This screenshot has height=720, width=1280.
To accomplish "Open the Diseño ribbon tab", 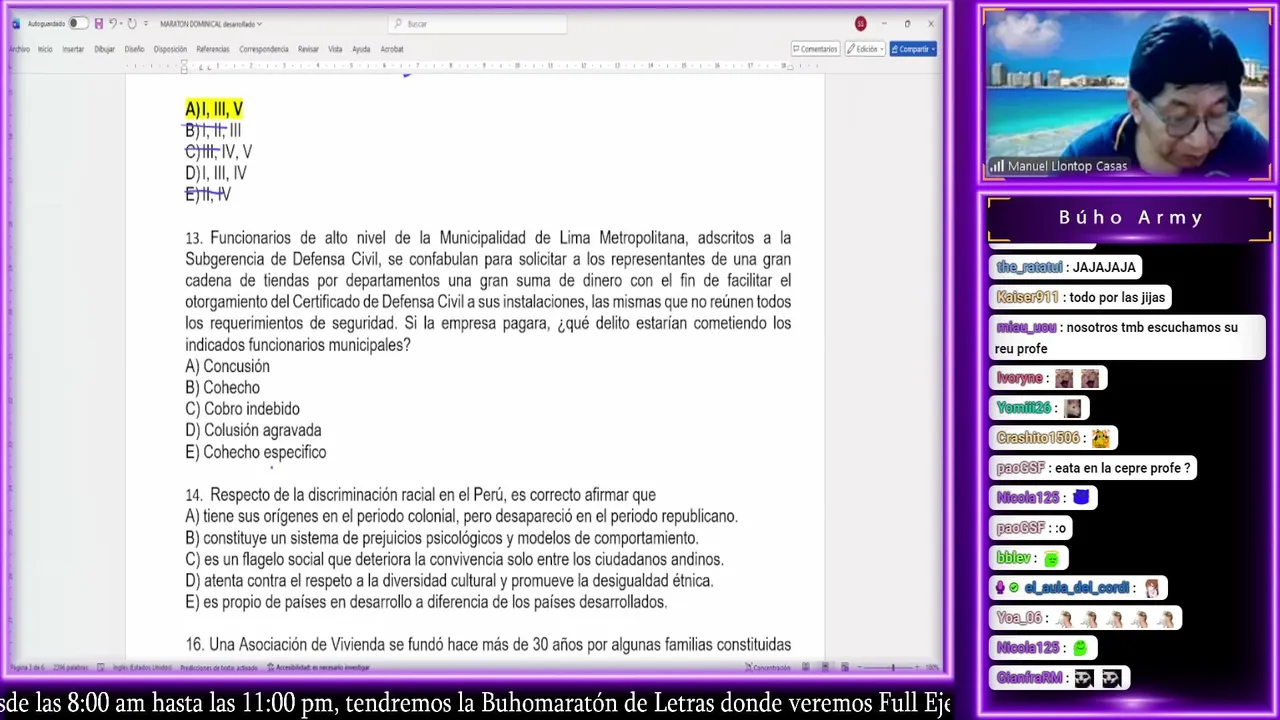I will point(134,49).
